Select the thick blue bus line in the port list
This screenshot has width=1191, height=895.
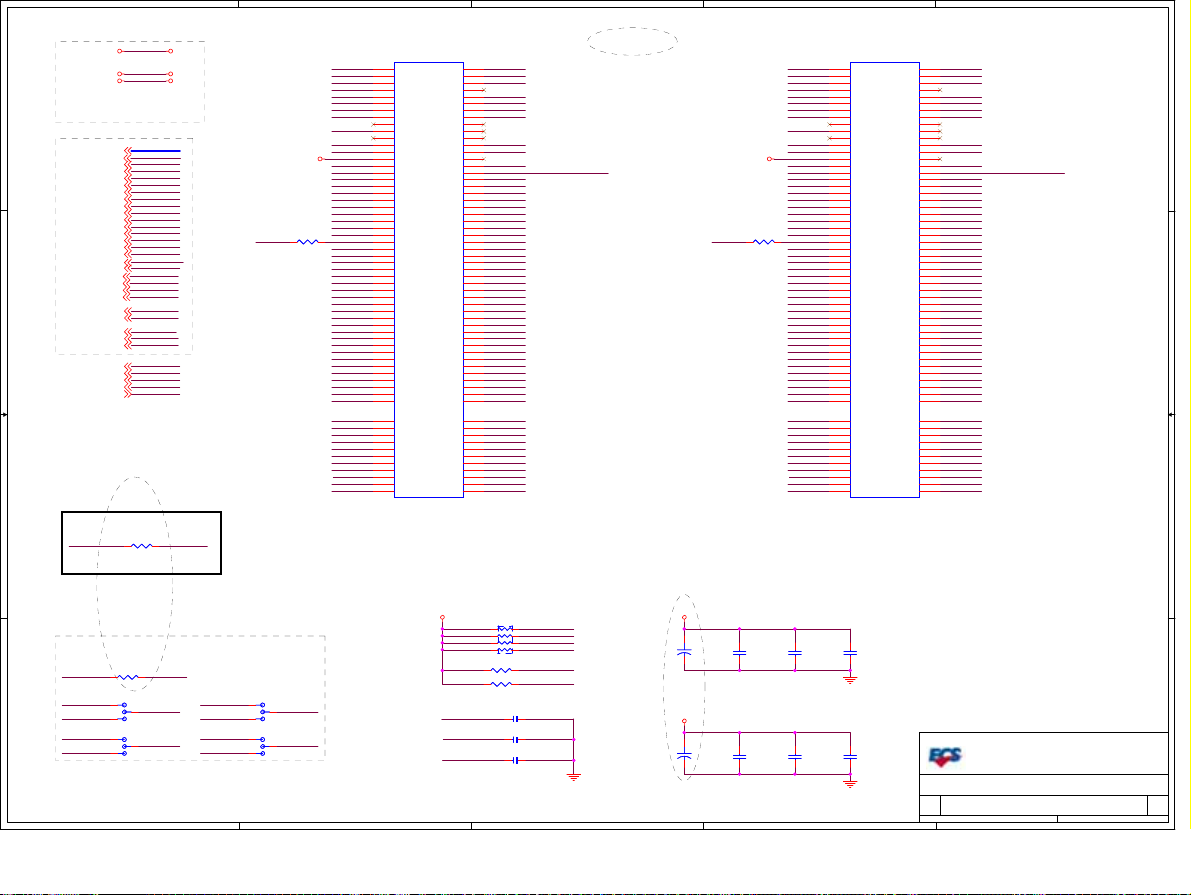coord(156,151)
